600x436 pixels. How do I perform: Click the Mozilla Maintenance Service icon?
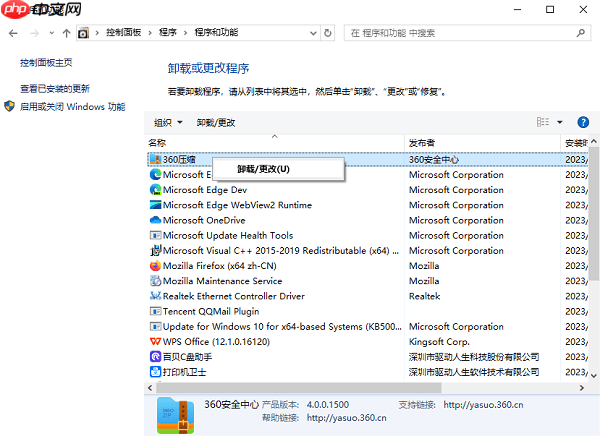click(155, 281)
